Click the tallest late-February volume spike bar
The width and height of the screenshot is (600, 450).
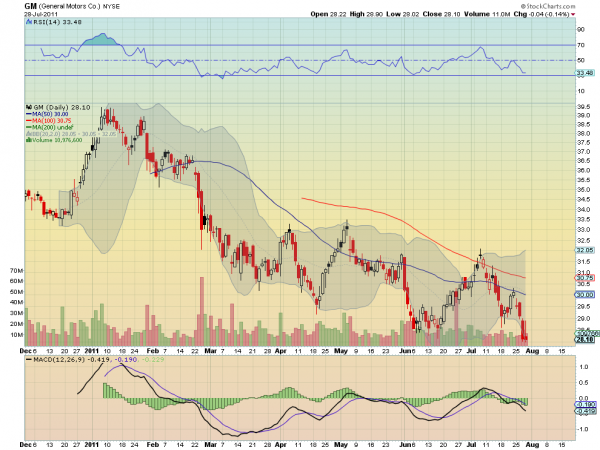(x=202, y=311)
